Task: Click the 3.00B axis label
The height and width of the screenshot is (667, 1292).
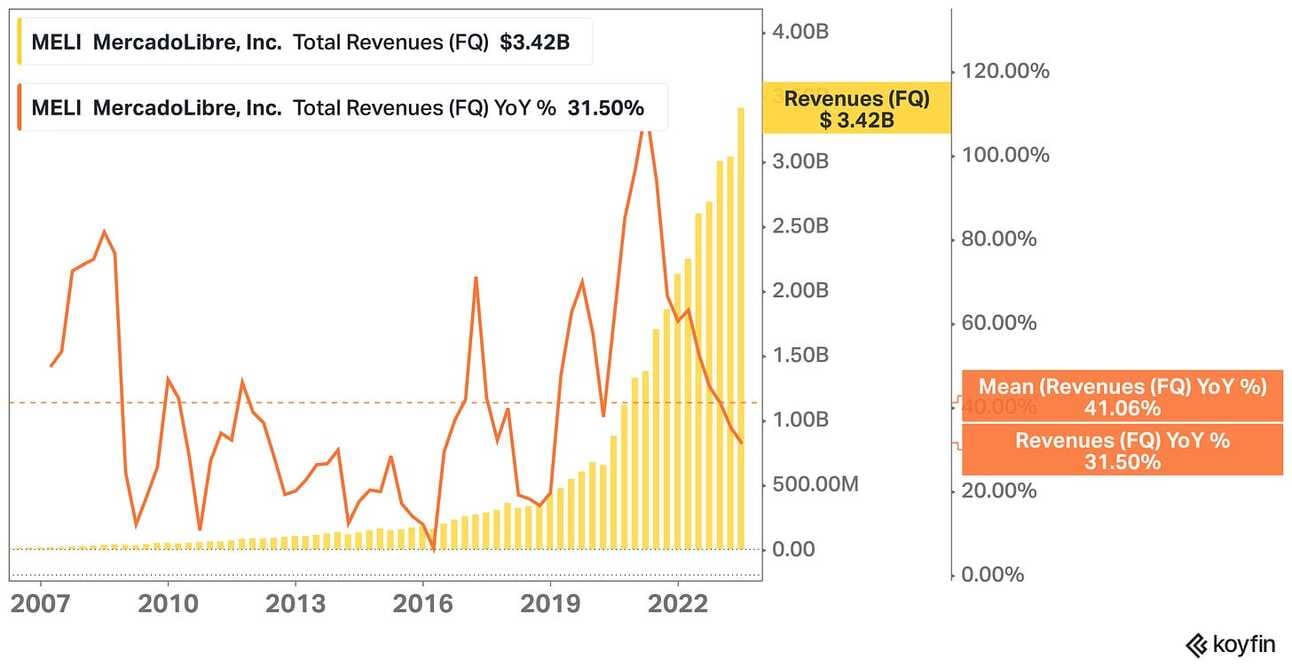Action: [801, 161]
